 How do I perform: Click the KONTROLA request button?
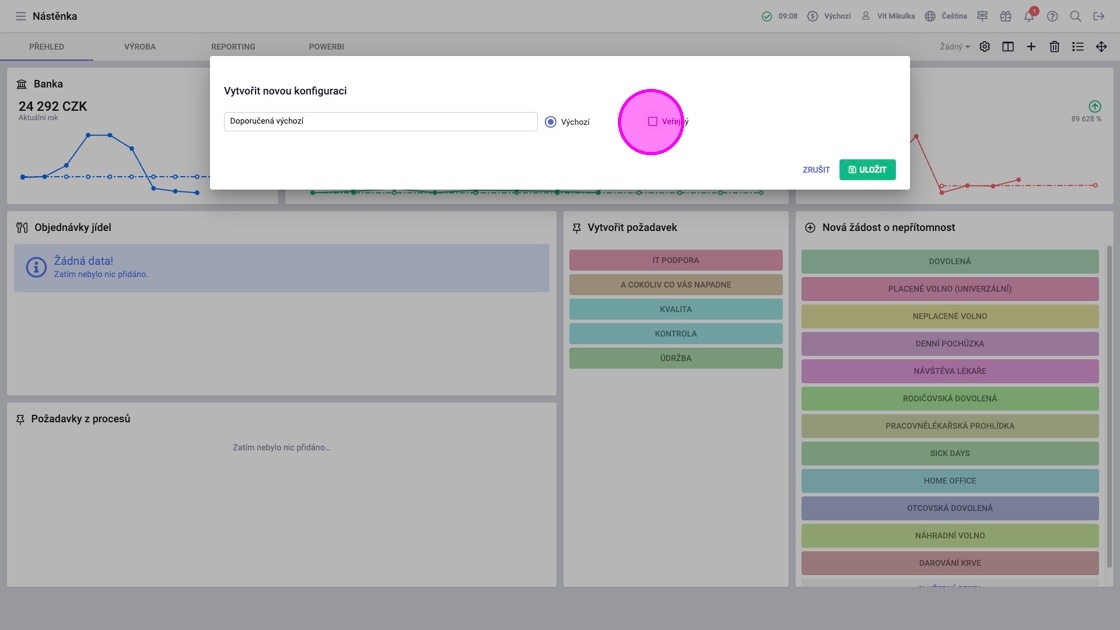point(676,334)
